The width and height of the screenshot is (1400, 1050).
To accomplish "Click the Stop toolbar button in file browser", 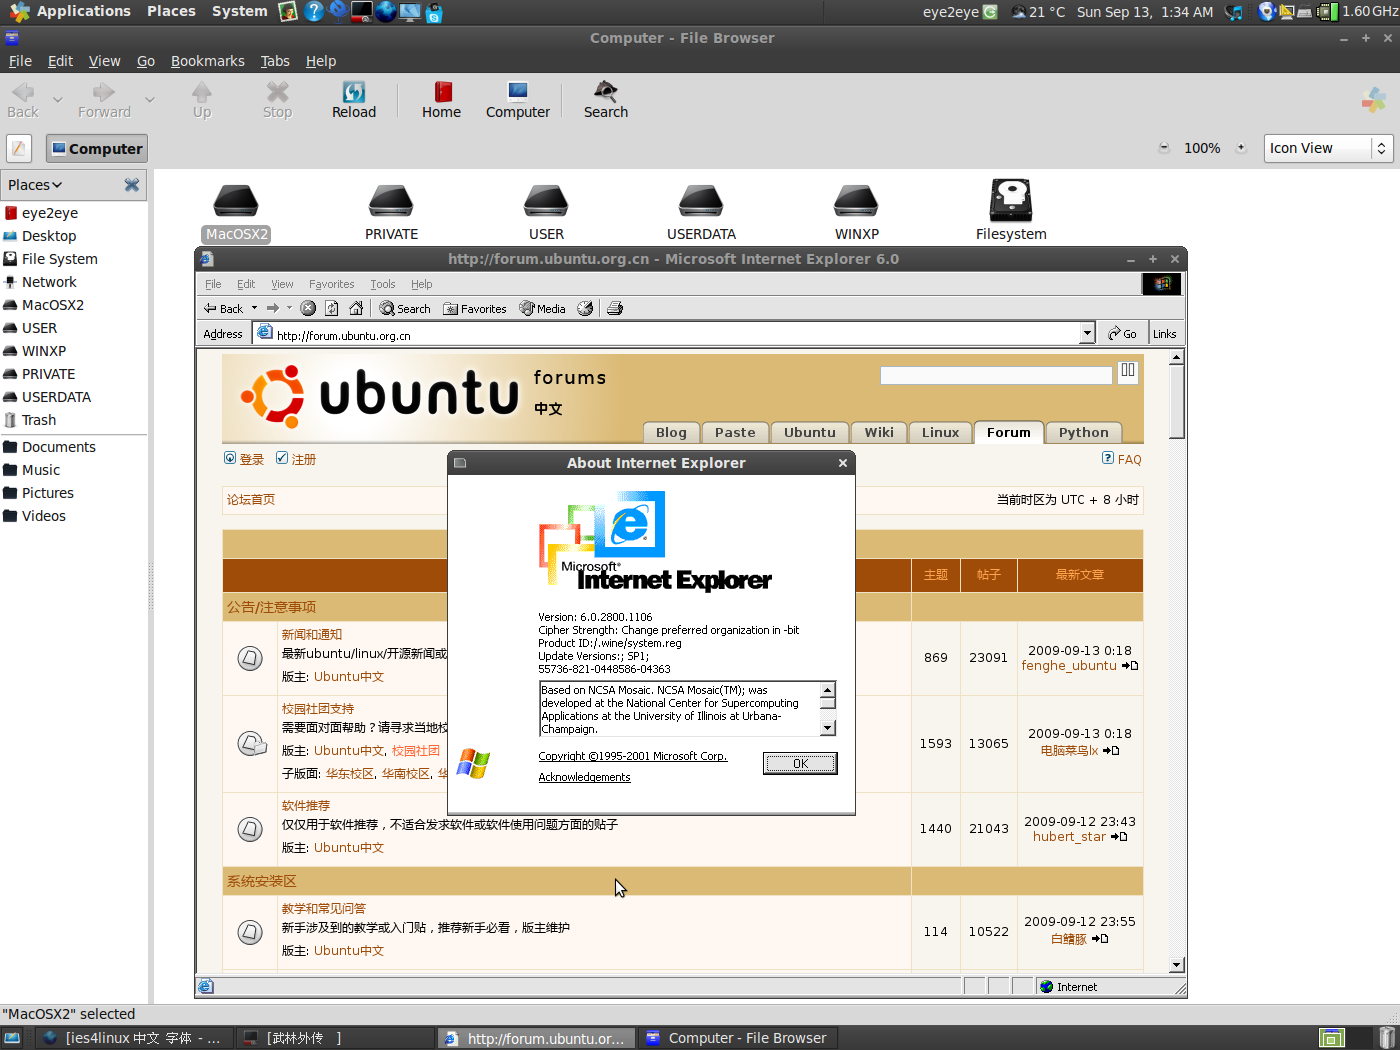I will point(277,100).
